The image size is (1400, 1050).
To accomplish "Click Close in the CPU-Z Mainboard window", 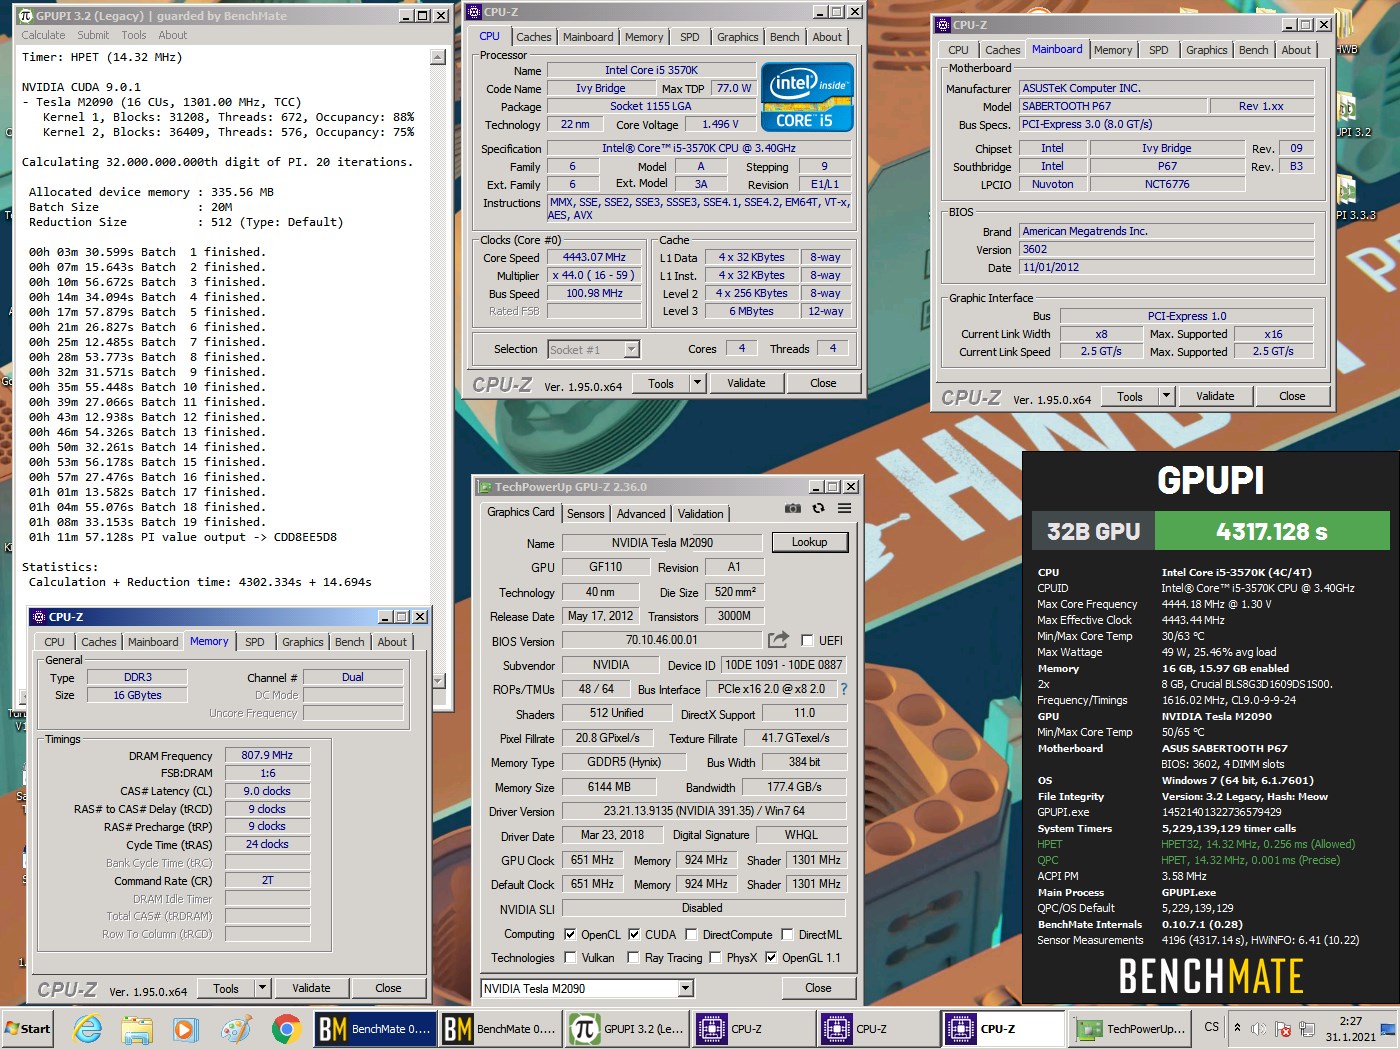I will click(1292, 396).
